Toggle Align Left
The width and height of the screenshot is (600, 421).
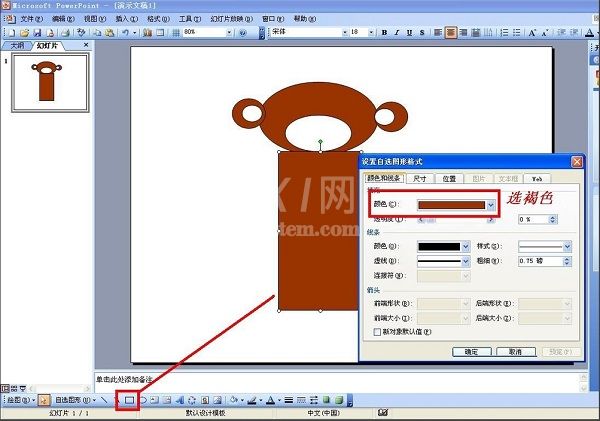(x=438, y=33)
